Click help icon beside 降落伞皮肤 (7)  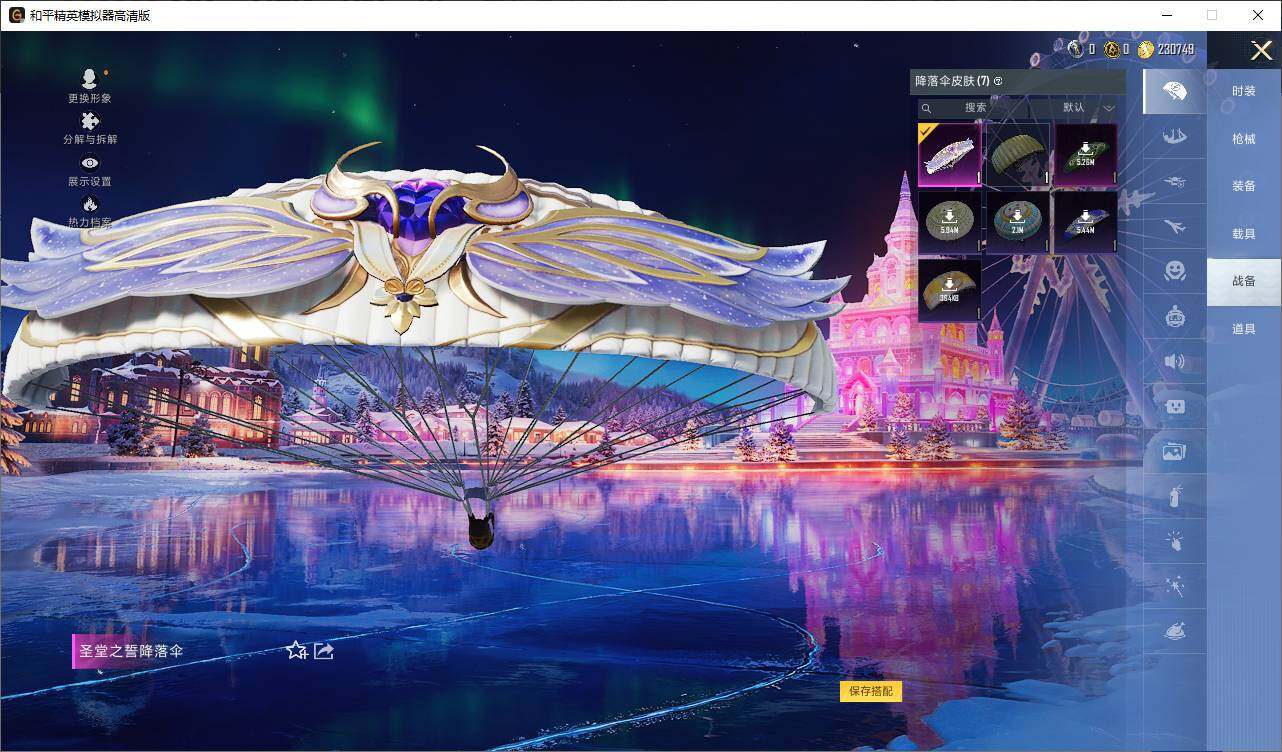998,81
